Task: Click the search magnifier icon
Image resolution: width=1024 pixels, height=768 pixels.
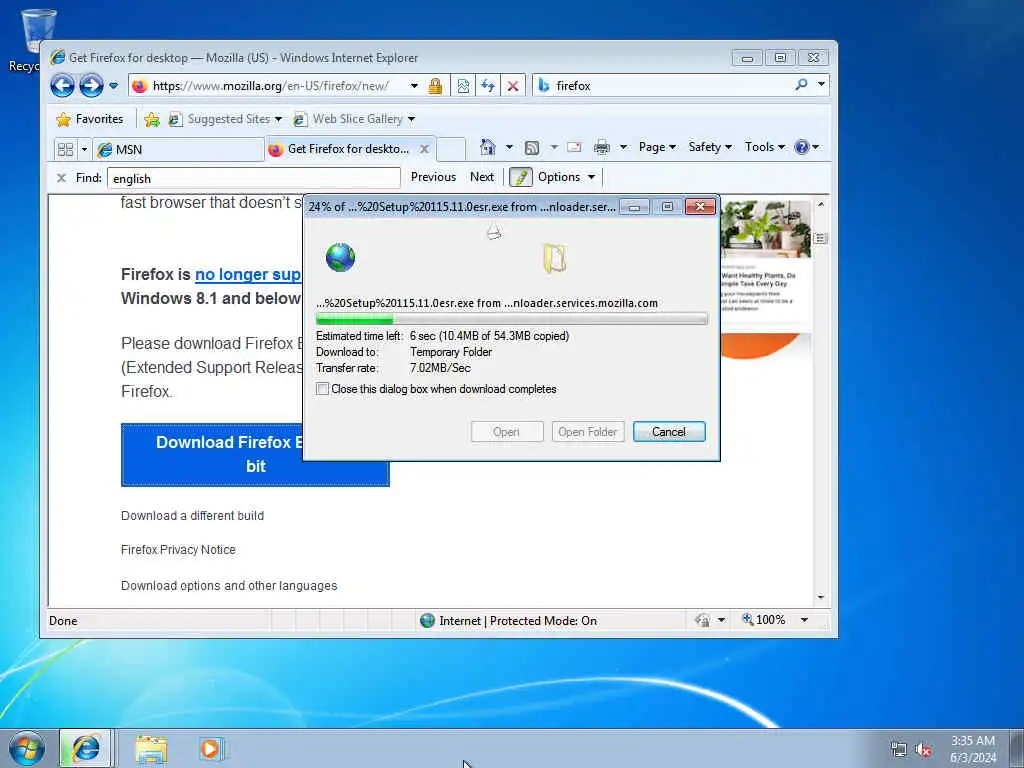Action: 801,84
